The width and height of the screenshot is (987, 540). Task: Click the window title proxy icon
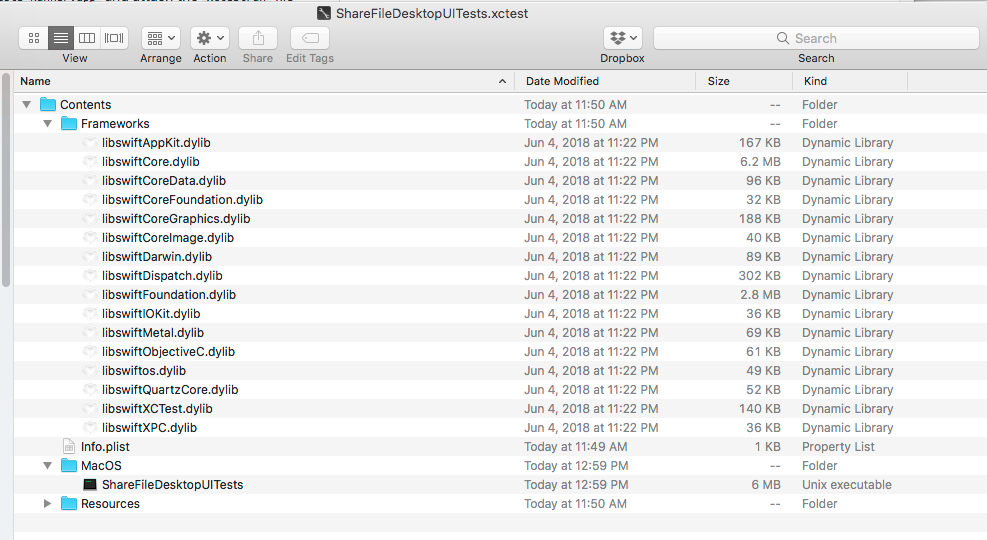pos(324,13)
